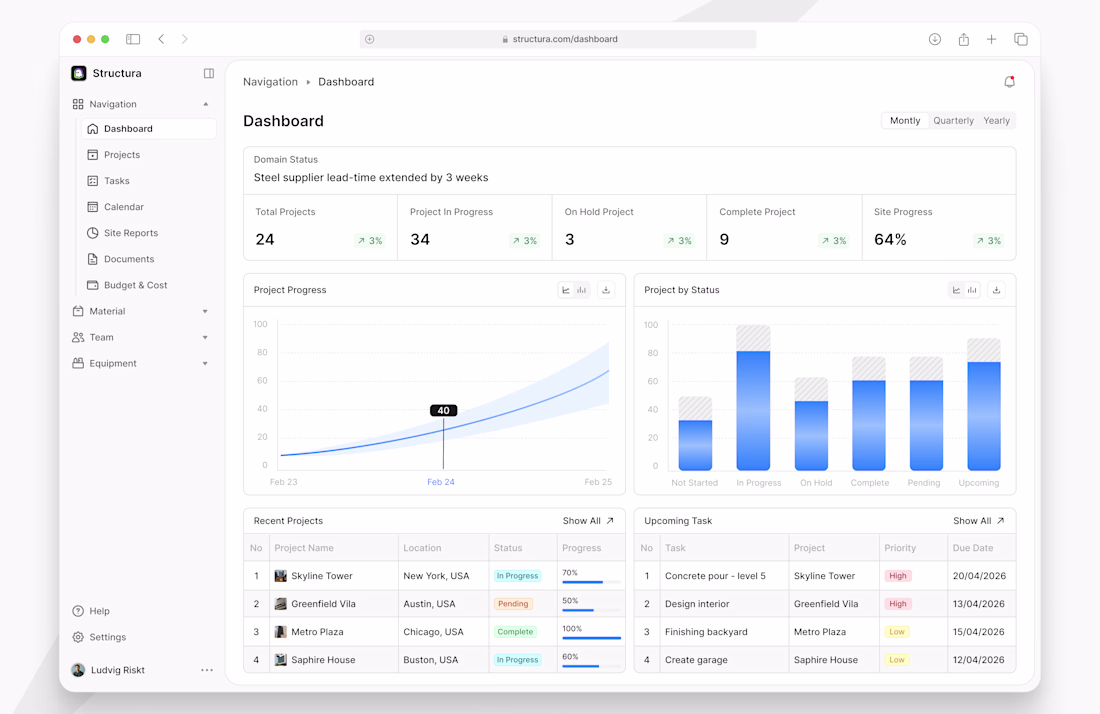Screen dimensions: 1100x714
Task: Click High priority badge on Concrete pour task
Action: [898, 576]
